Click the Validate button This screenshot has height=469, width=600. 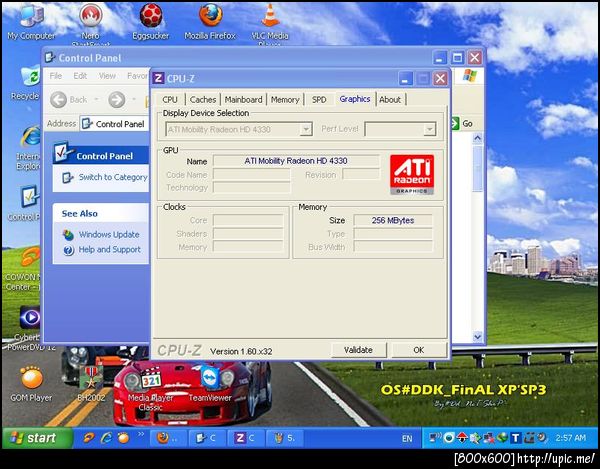coord(359,350)
